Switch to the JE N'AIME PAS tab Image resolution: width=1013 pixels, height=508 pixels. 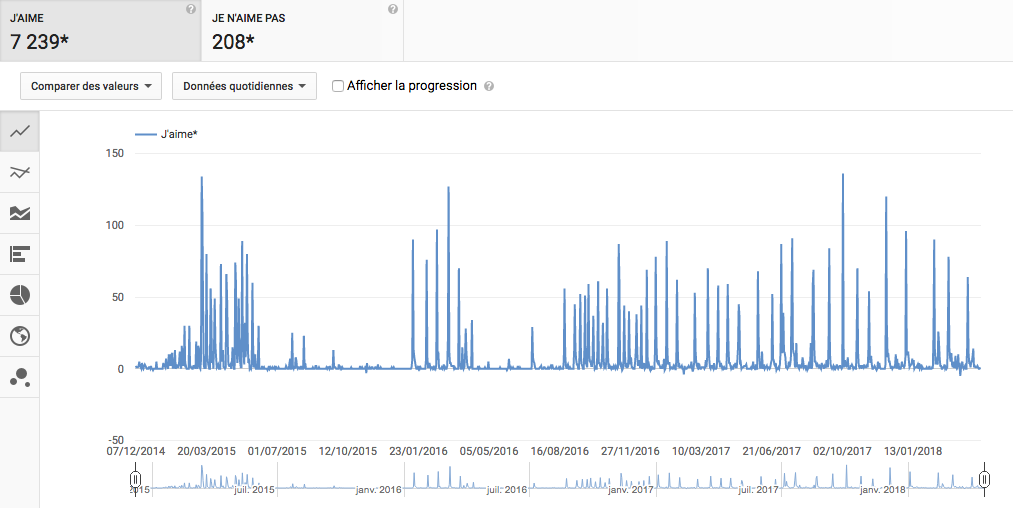pos(302,31)
